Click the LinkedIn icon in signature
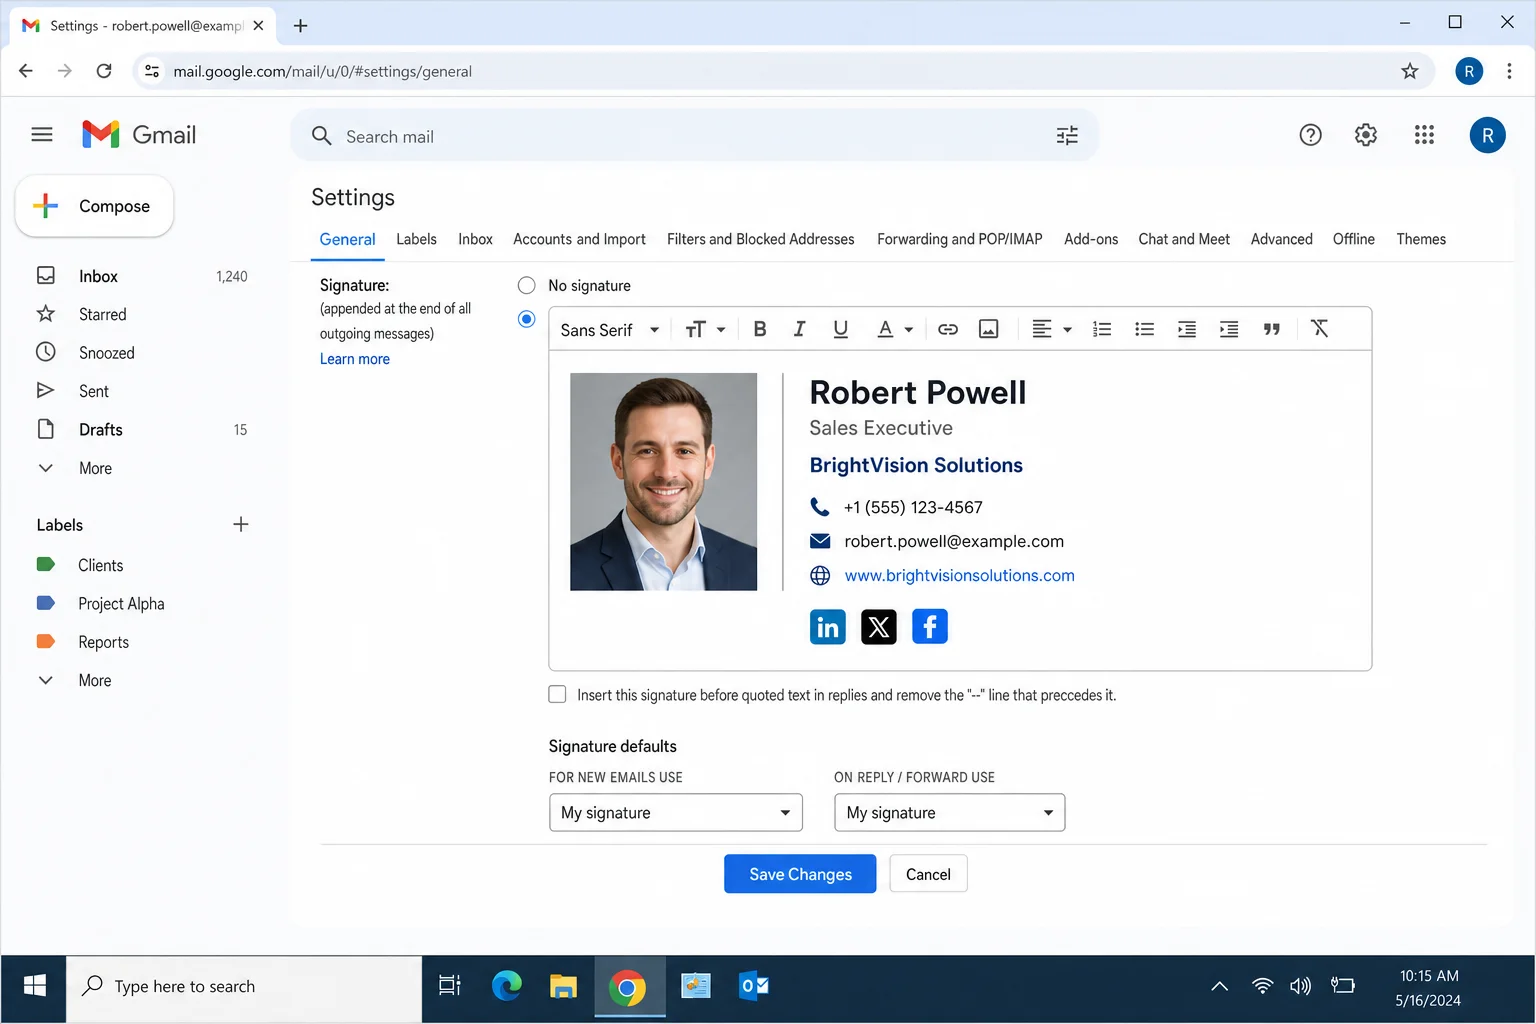Viewport: 1536px width, 1024px height. coord(827,627)
